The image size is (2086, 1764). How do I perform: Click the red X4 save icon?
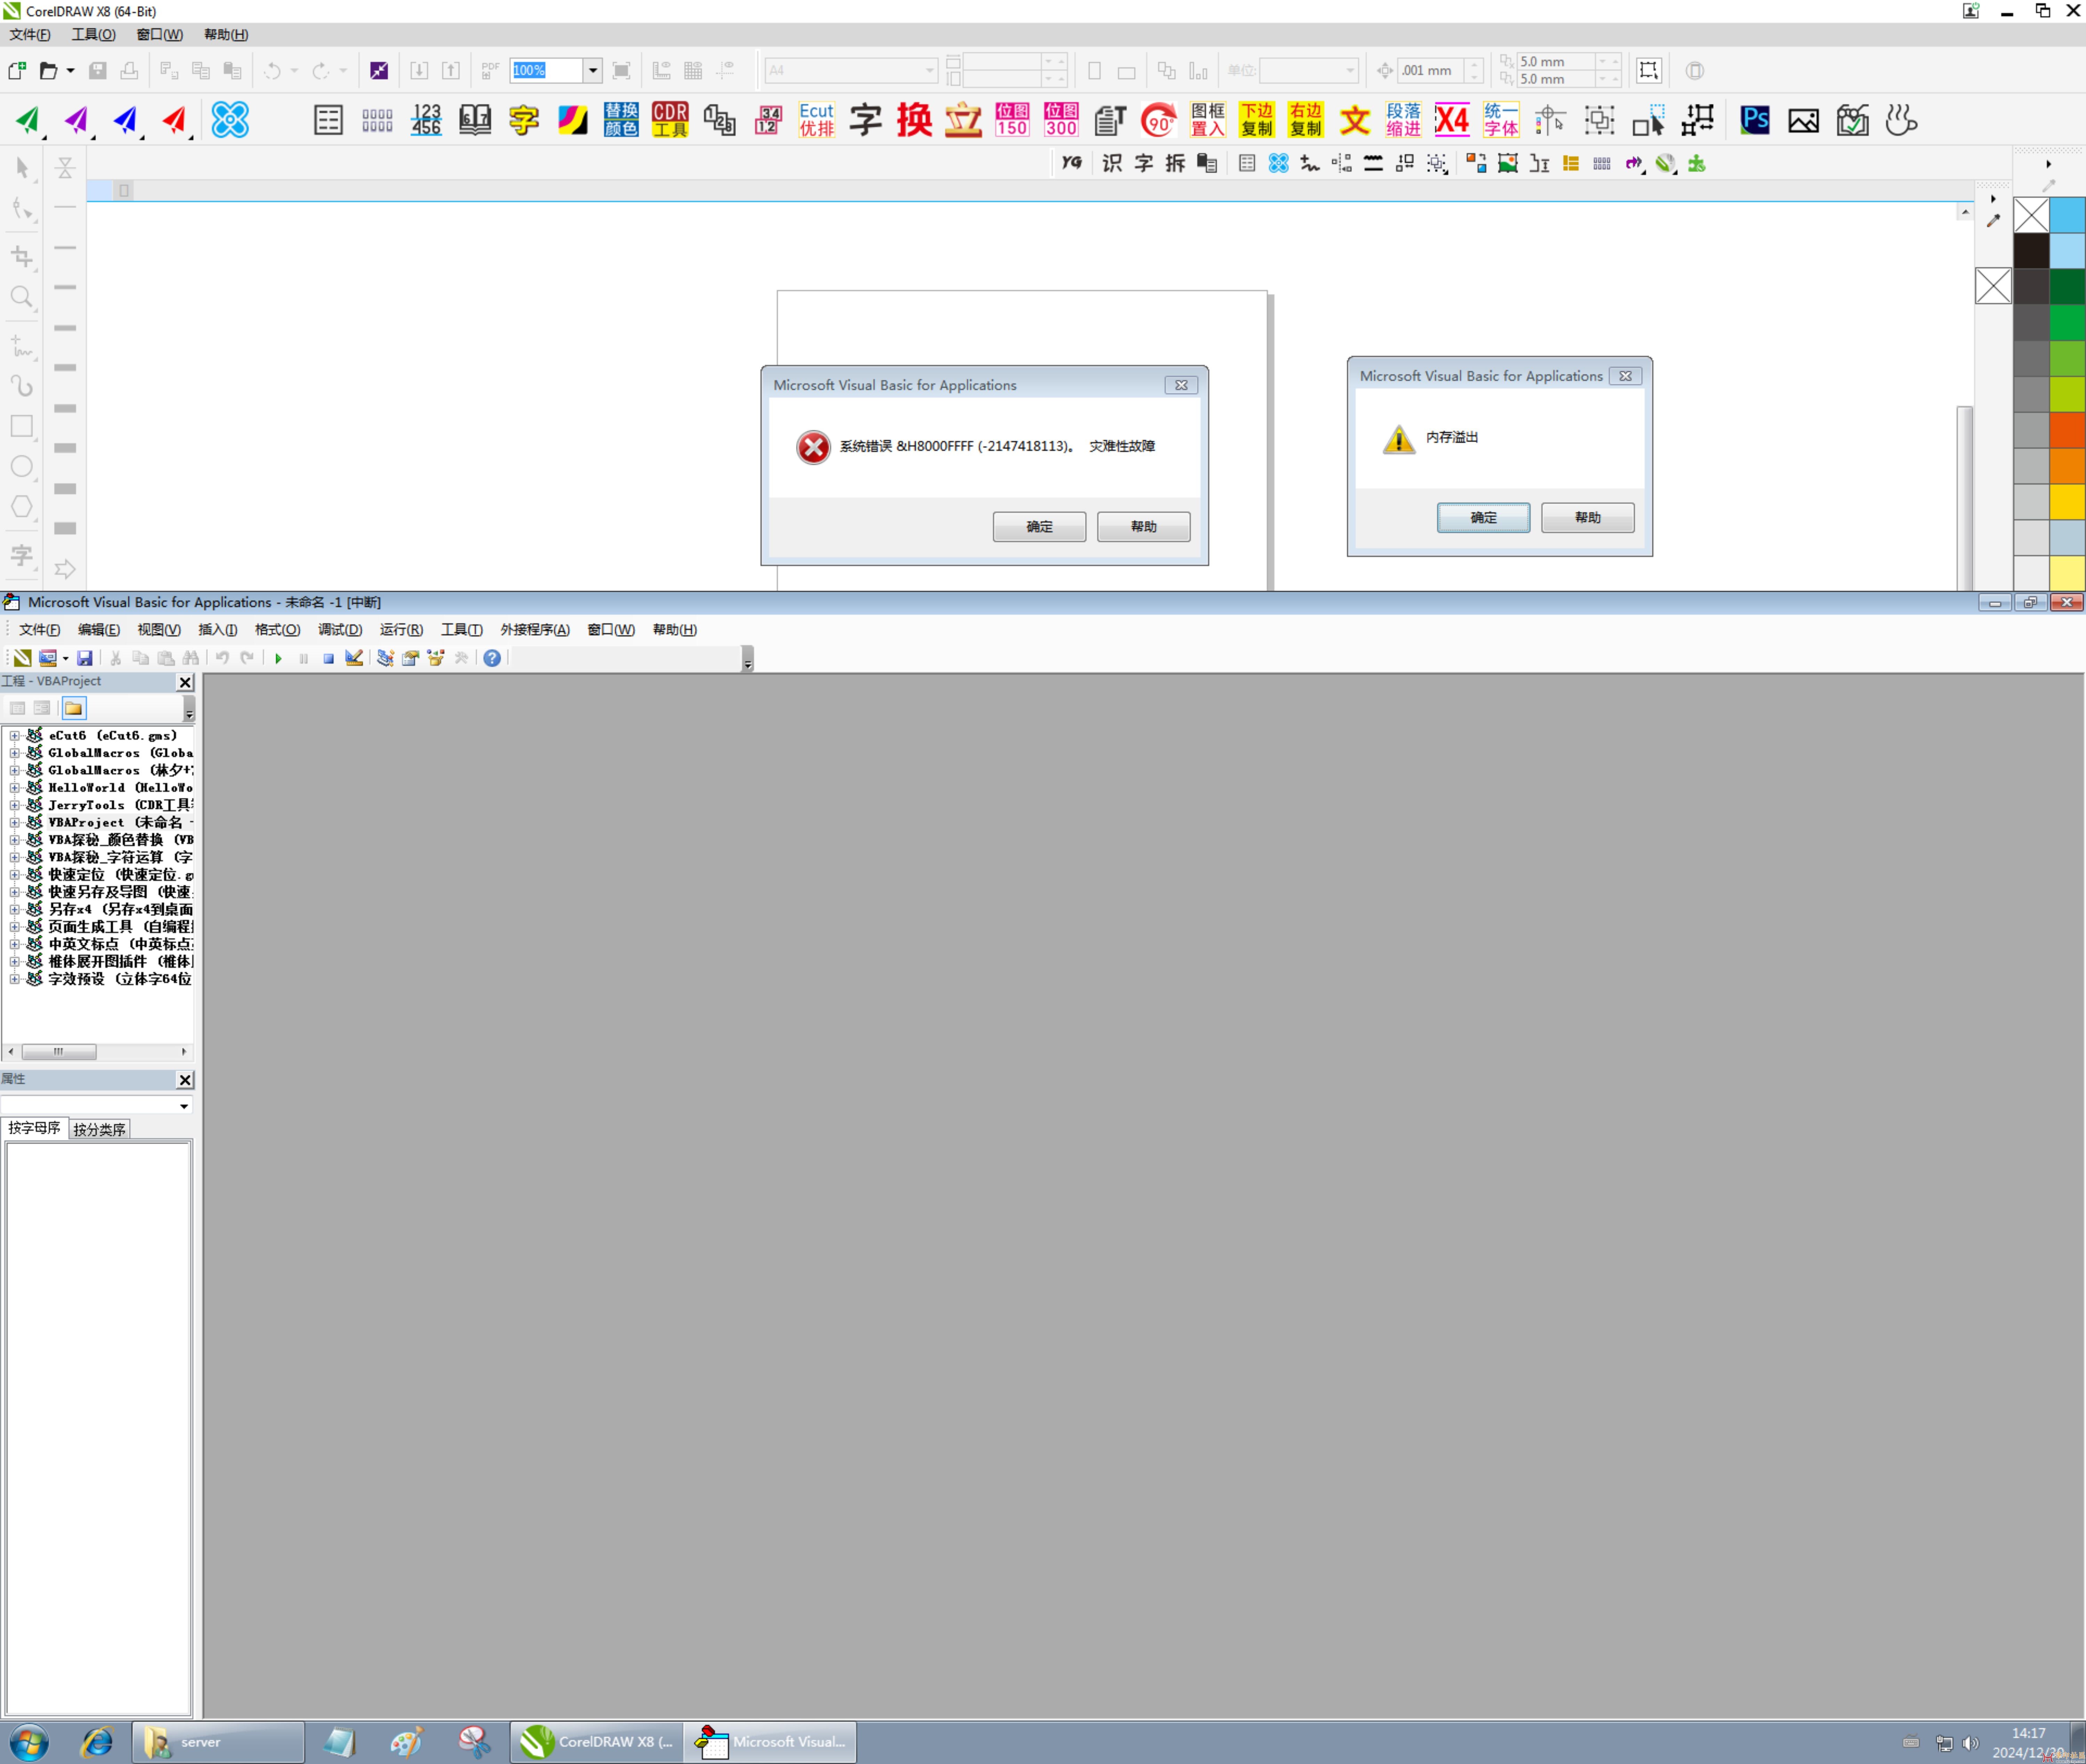(1452, 120)
